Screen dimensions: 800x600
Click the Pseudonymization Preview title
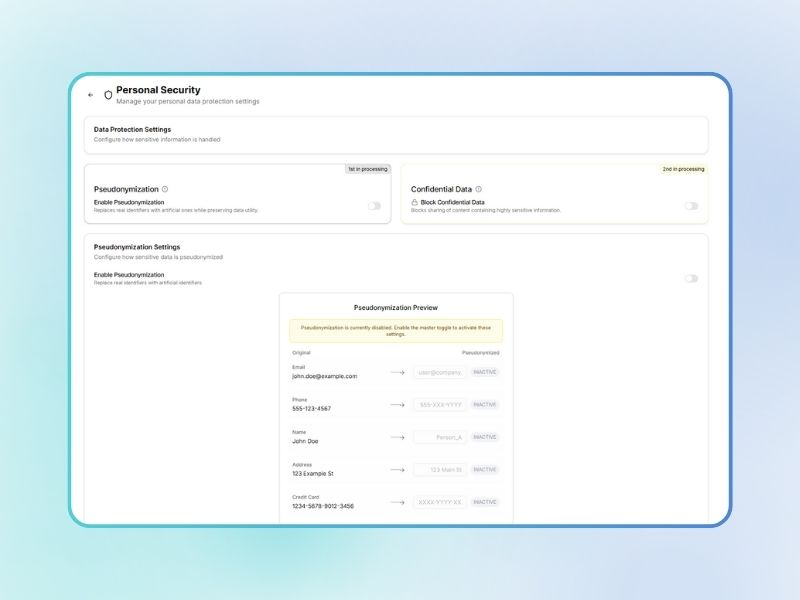[396, 308]
